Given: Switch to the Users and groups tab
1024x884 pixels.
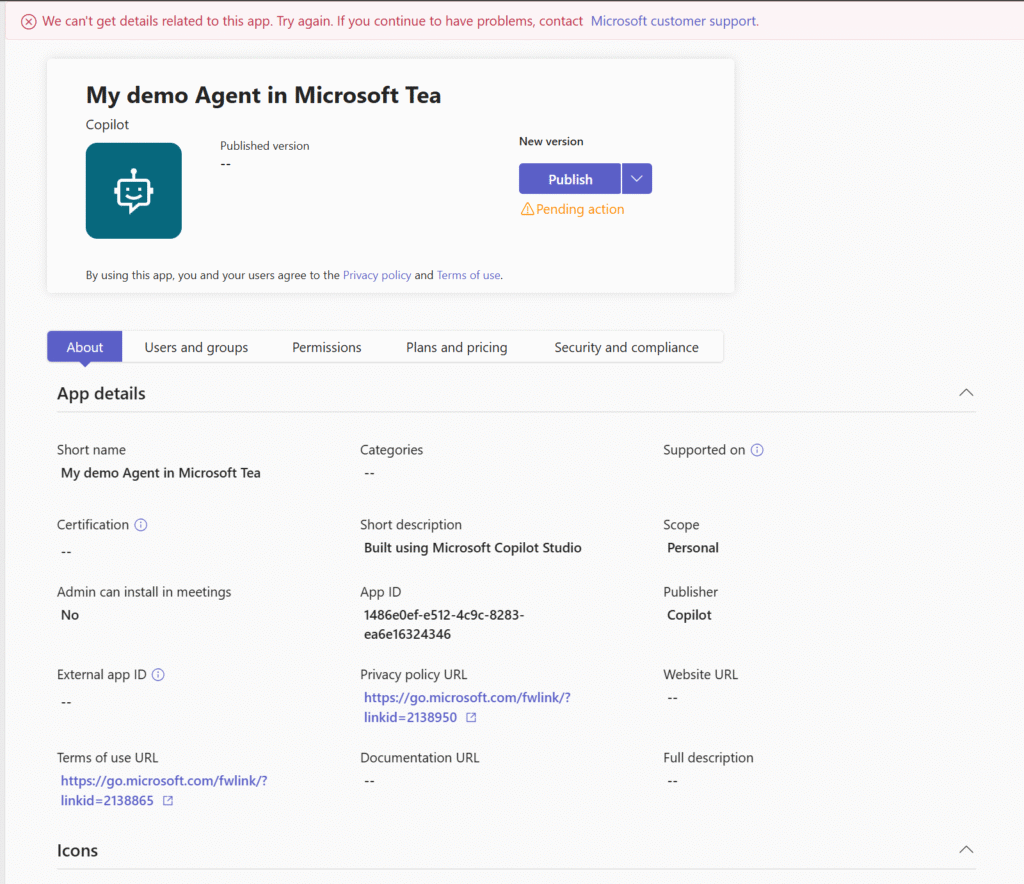Looking at the screenshot, I should pyautogui.click(x=196, y=347).
